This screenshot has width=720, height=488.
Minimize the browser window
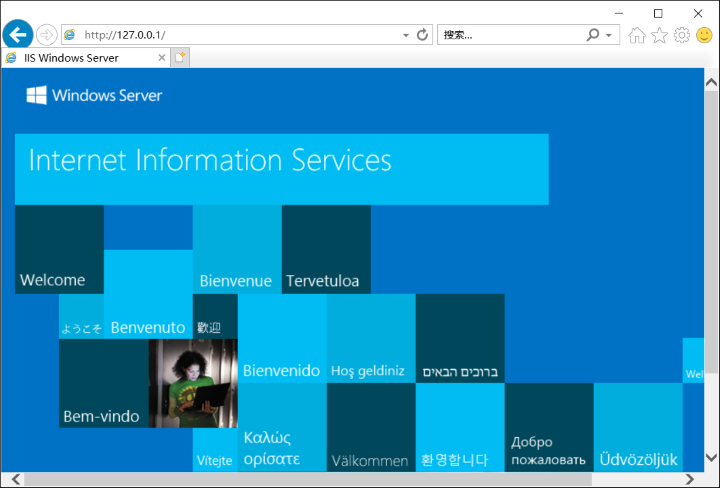tap(619, 13)
